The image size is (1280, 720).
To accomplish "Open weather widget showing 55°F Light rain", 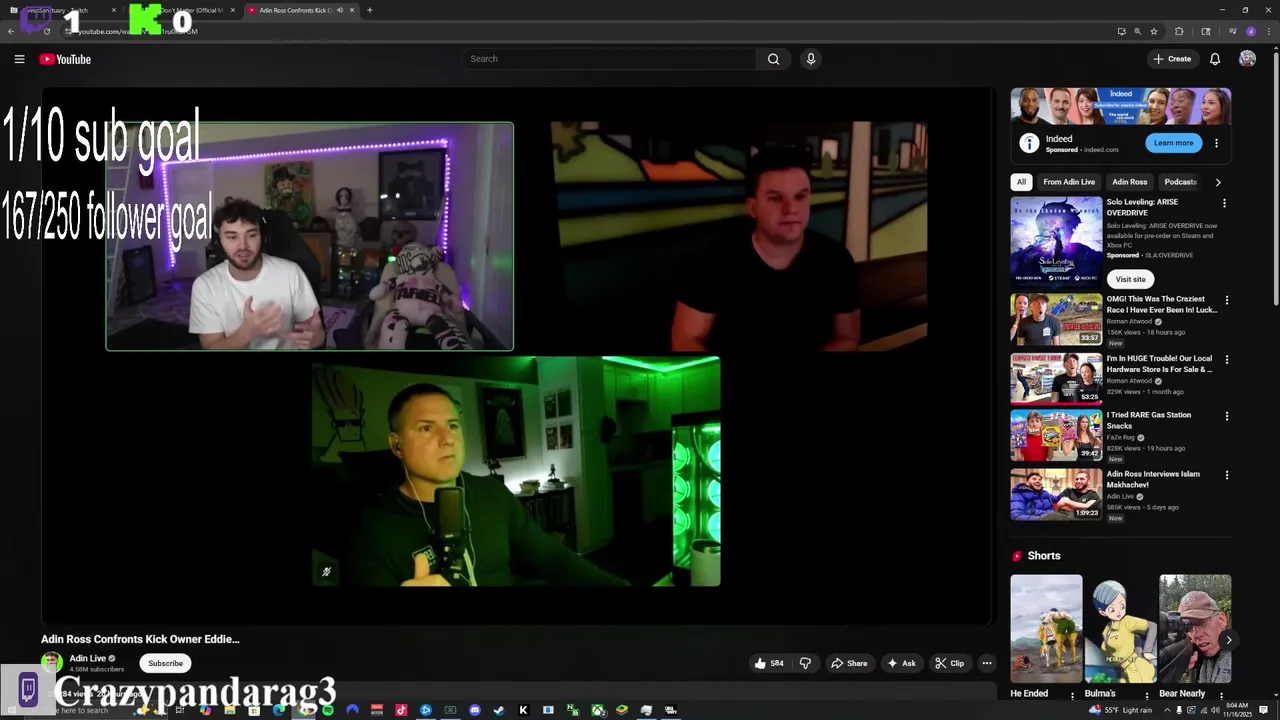I will (1120, 710).
